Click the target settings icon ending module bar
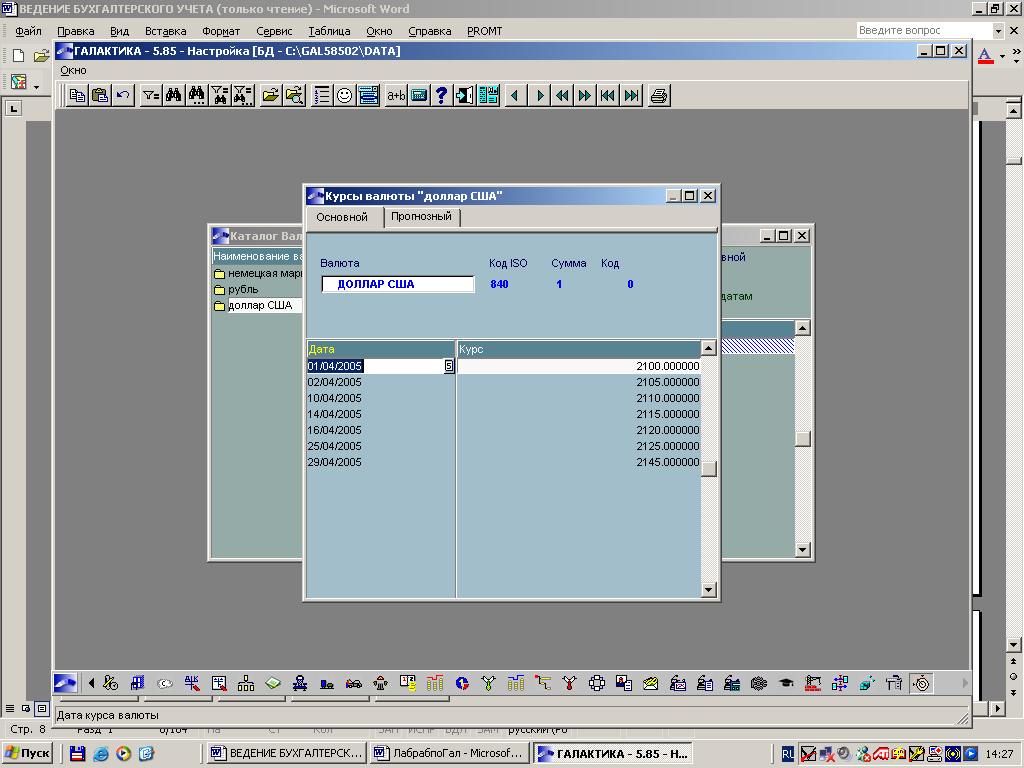The height and width of the screenshot is (768, 1024). tap(921, 684)
